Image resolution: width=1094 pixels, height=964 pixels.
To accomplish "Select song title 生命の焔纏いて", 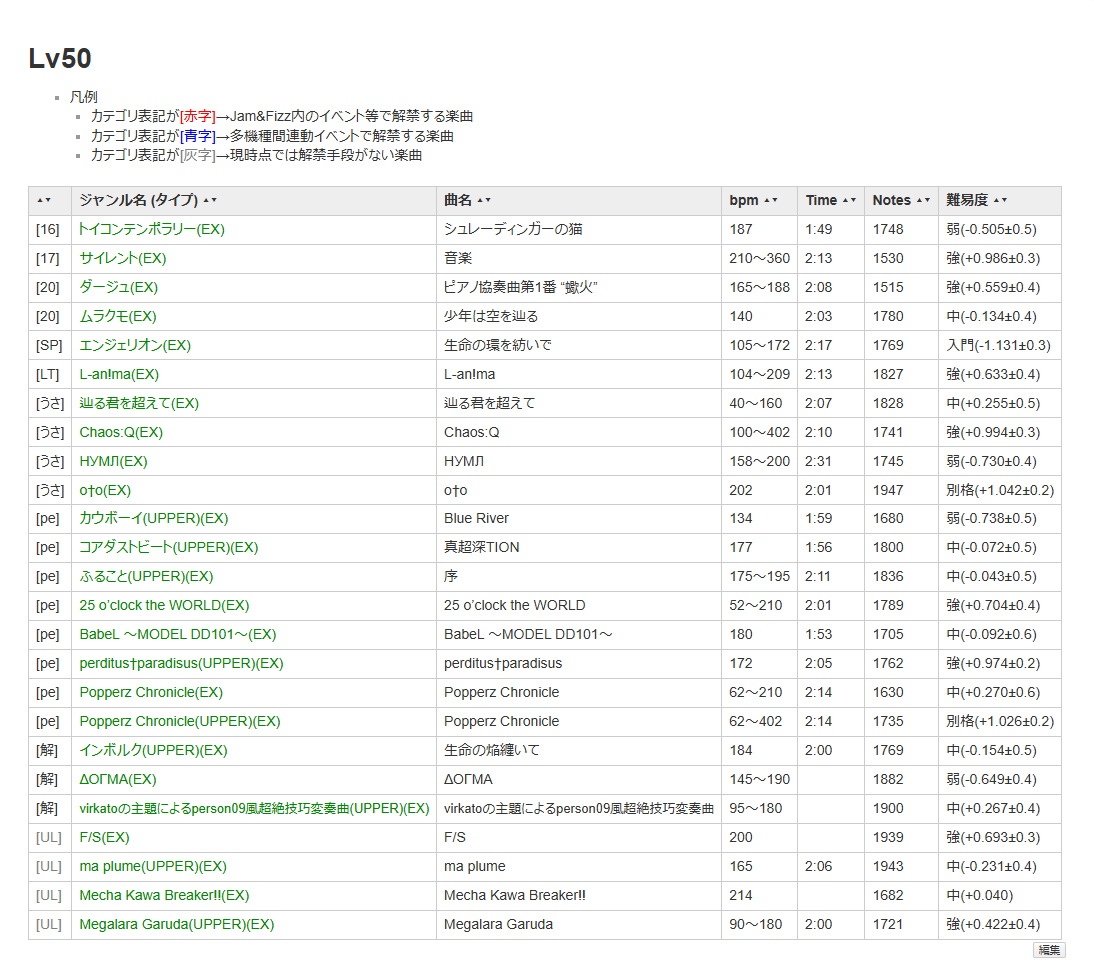I will click(x=492, y=751).
